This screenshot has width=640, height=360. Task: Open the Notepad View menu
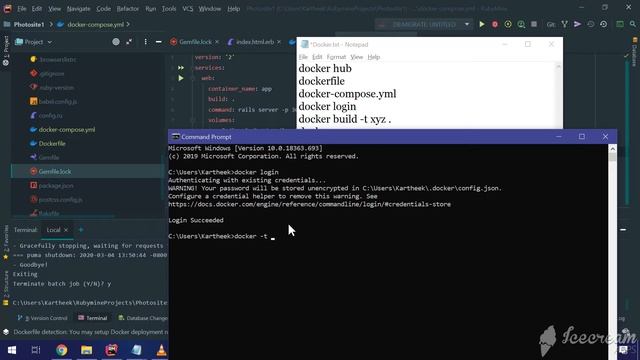click(x=356, y=57)
